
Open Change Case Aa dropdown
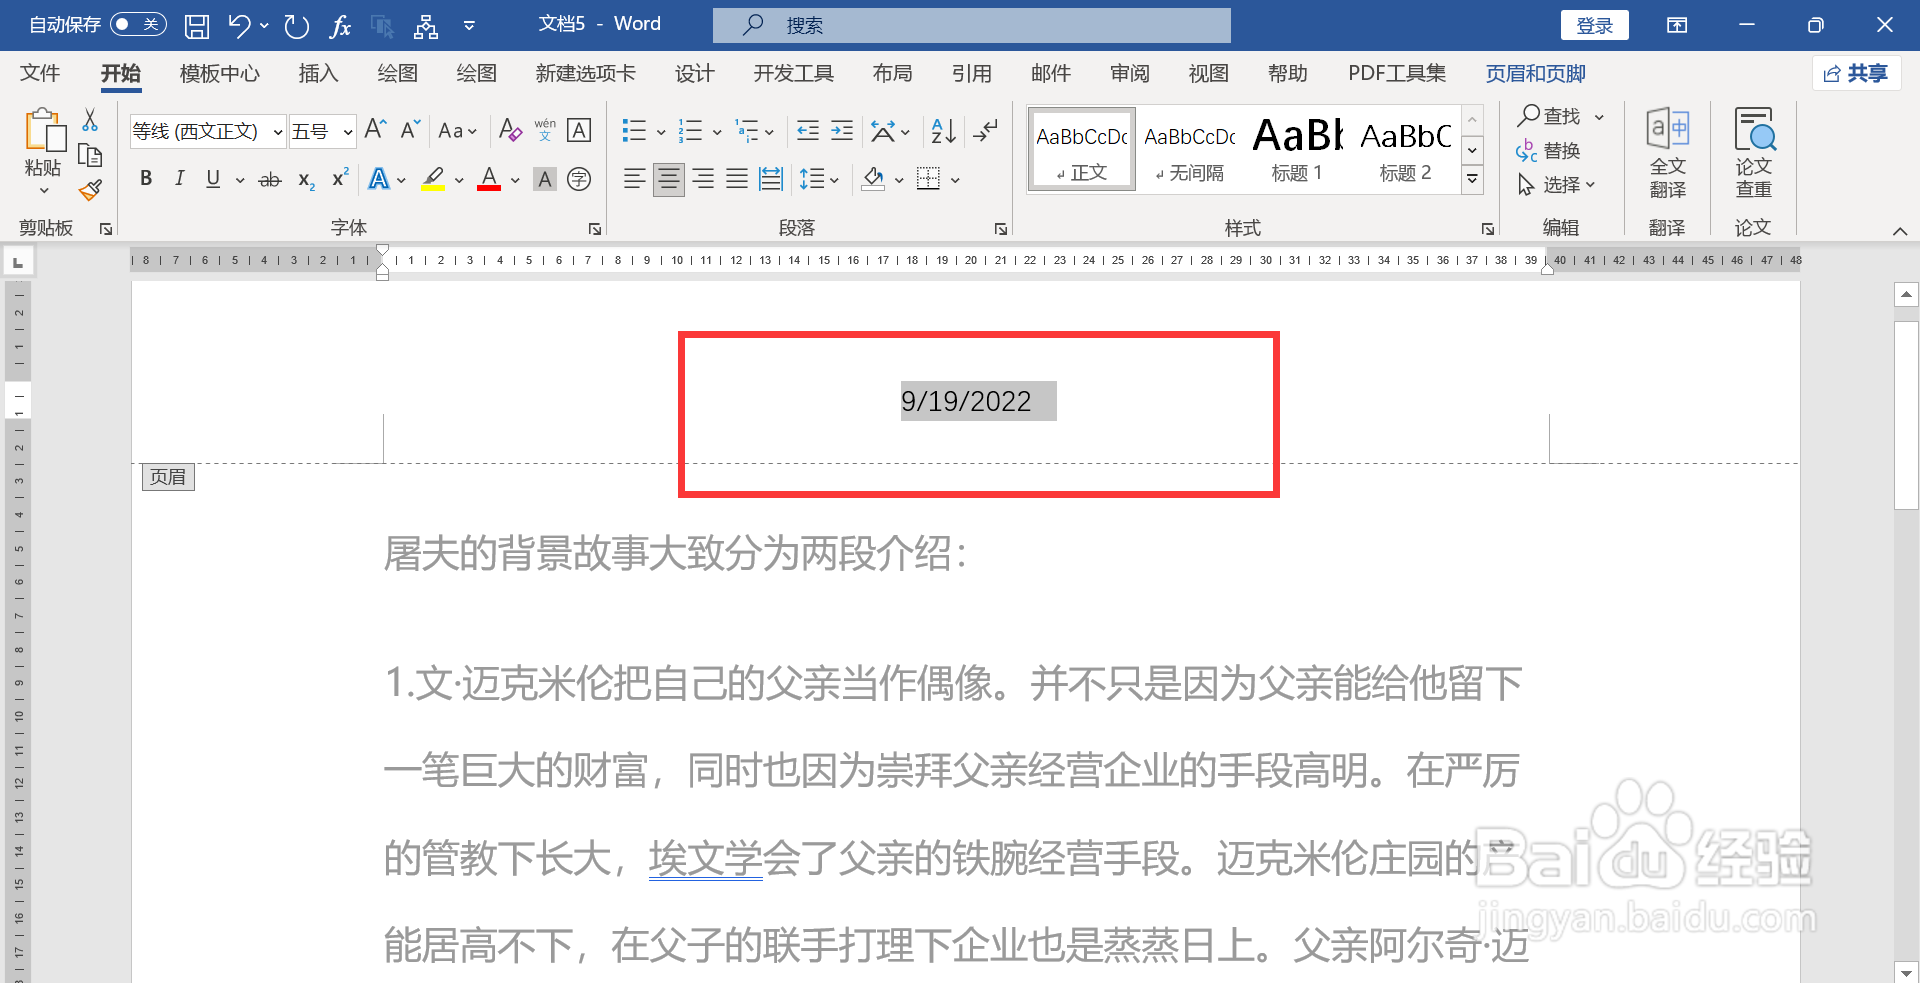pos(457,131)
